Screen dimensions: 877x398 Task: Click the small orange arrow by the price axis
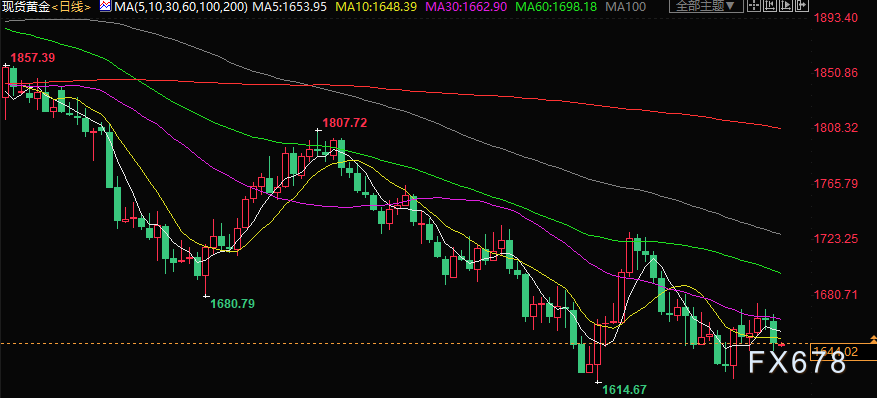click(873, 339)
